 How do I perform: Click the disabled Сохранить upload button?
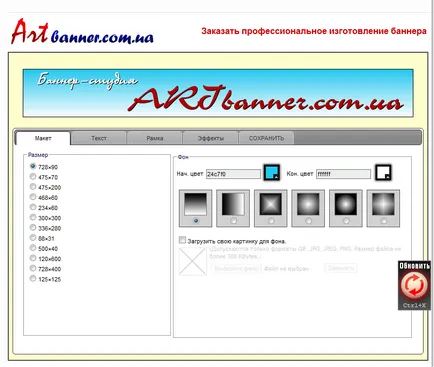(x=341, y=268)
